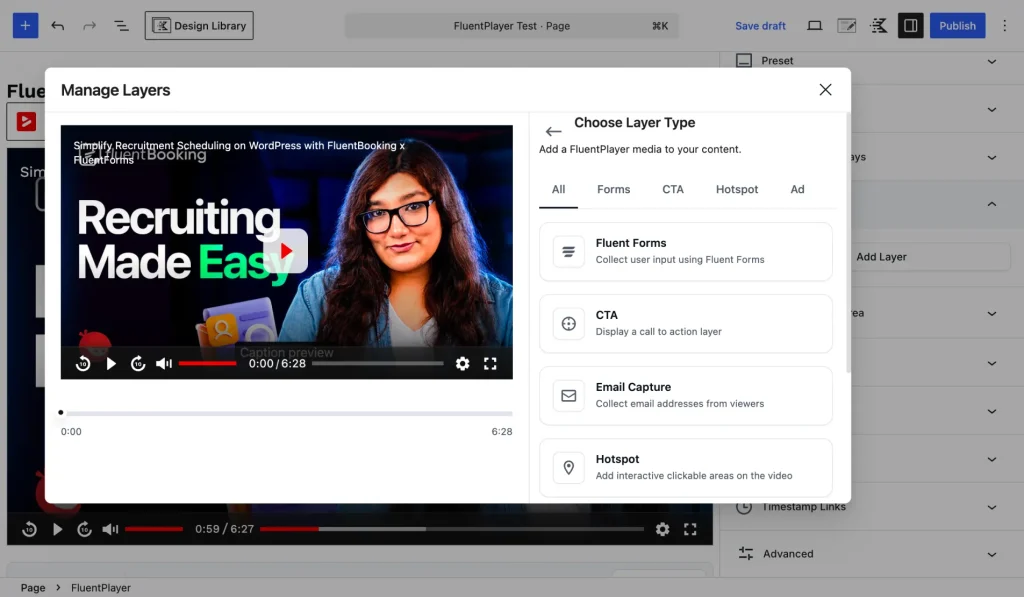
Task: Open the Kadence settings icon in toolbar
Action: 879,25
